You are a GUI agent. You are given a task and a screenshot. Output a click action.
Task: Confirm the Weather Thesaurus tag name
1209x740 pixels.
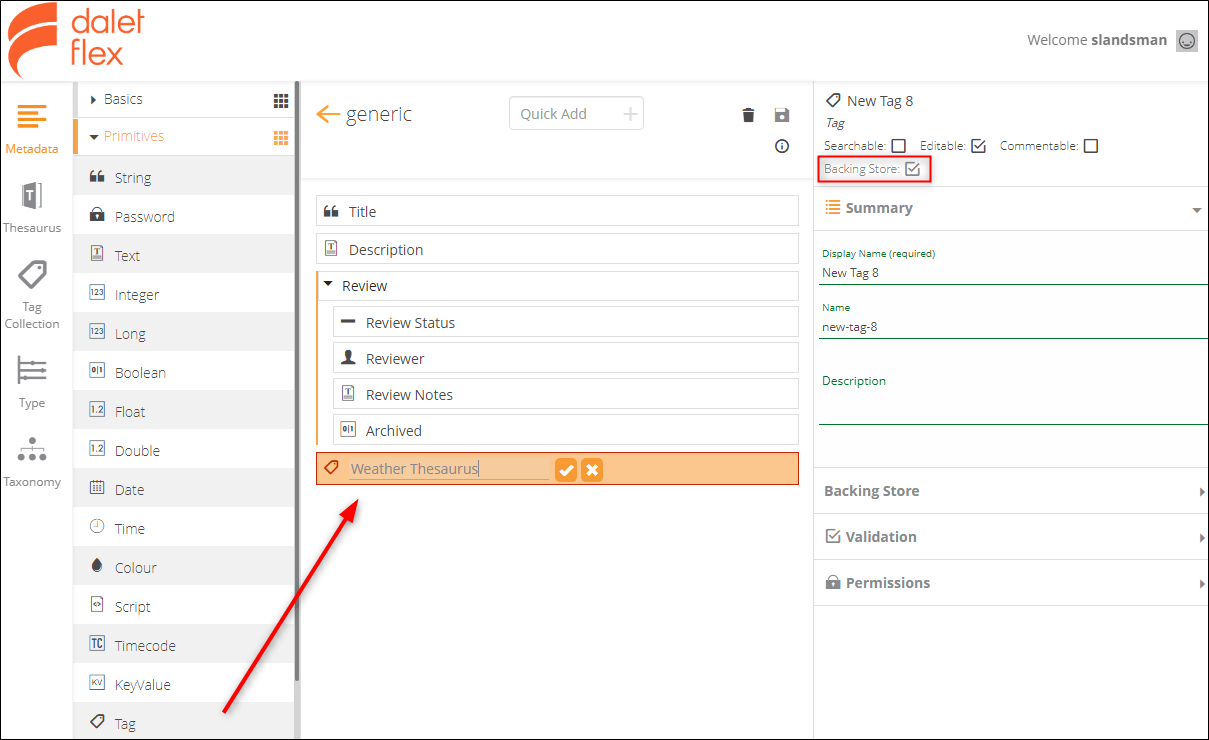pos(566,468)
